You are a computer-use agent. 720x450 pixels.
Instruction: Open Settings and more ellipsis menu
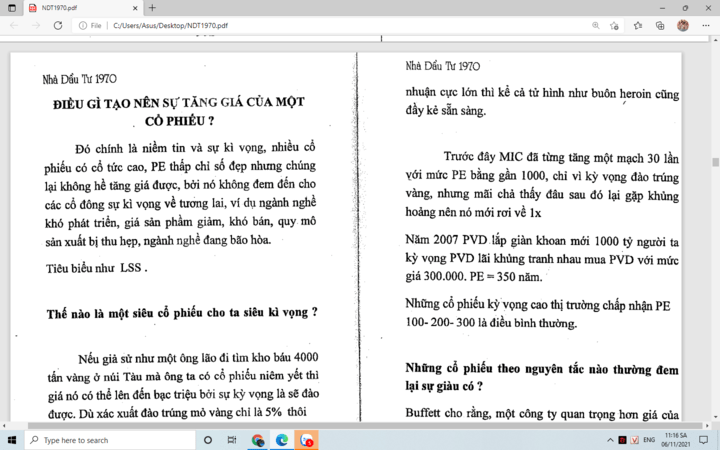click(706, 25)
